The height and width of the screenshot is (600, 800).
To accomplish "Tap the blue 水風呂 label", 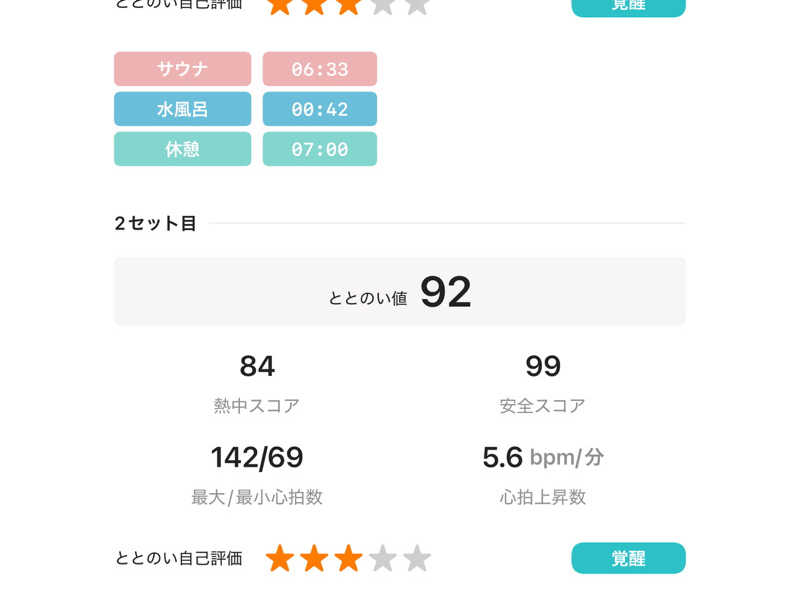I will coord(182,109).
